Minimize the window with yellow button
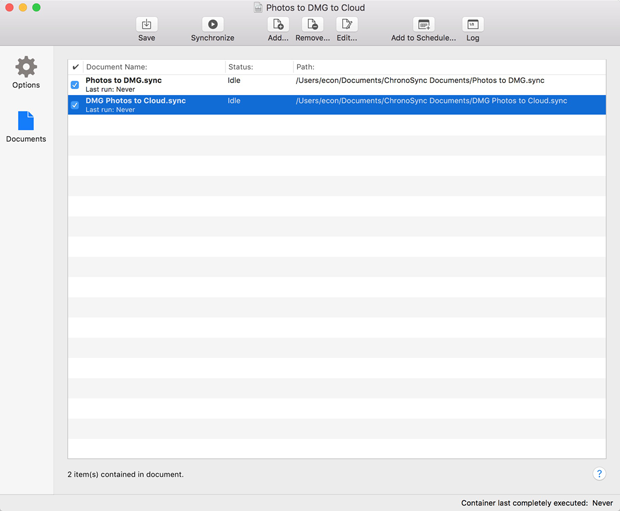 pos(23,7)
